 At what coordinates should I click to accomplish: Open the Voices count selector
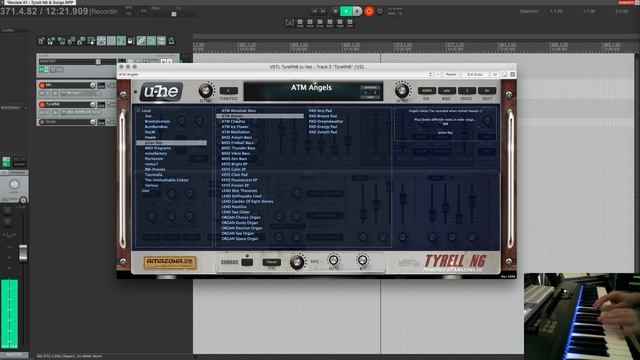[x=467, y=91]
